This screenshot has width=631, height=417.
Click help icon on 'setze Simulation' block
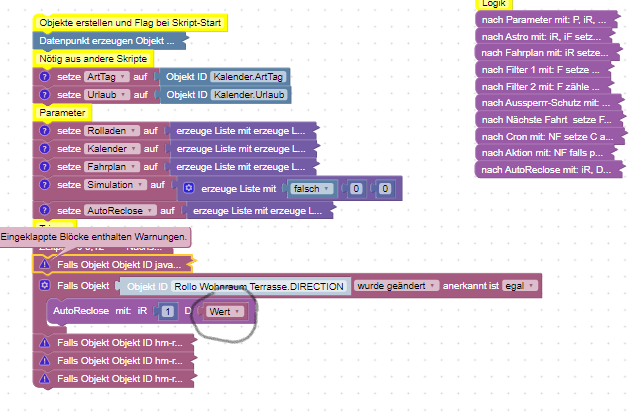pyautogui.click(x=45, y=185)
